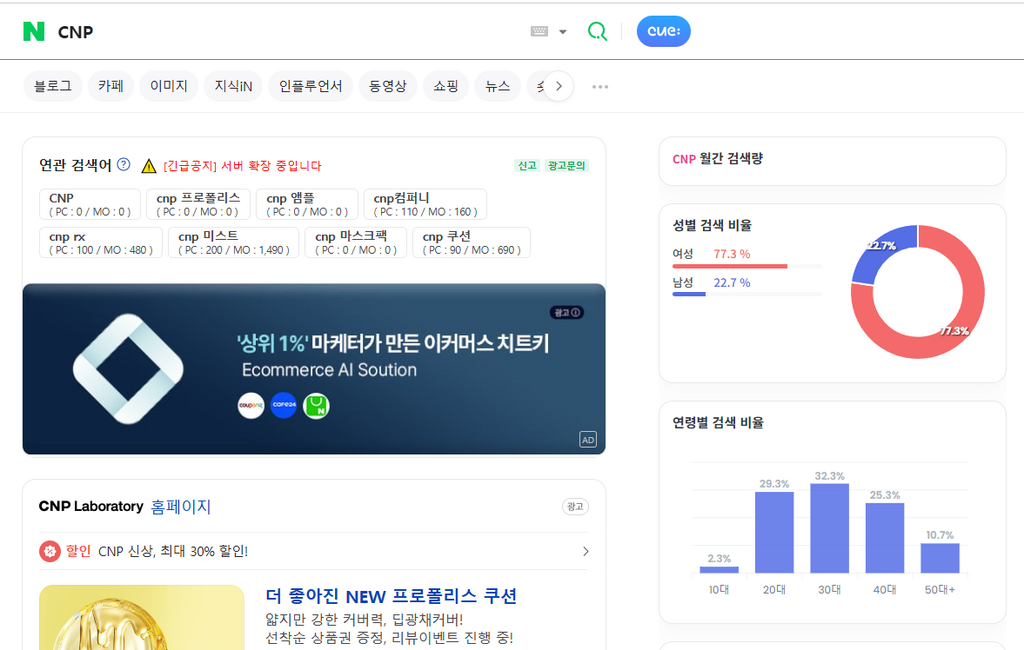Viewport: 1024px width, 650px height.
Task: Expand the dropdown arrow beside keyboard icon
Action: tap(563, 31)
